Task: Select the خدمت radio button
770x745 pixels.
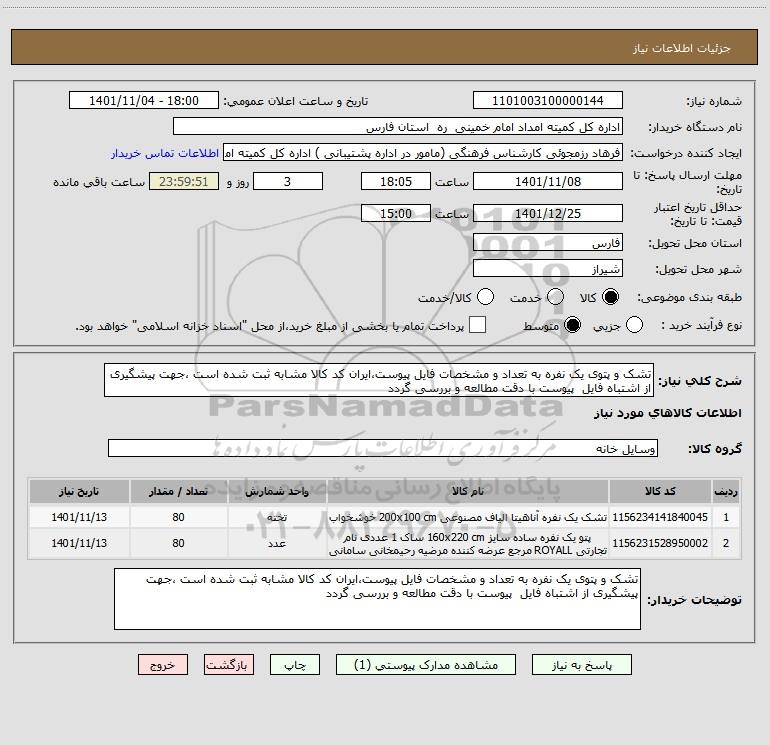Action: pyautogui.click(x=555, y=297)
